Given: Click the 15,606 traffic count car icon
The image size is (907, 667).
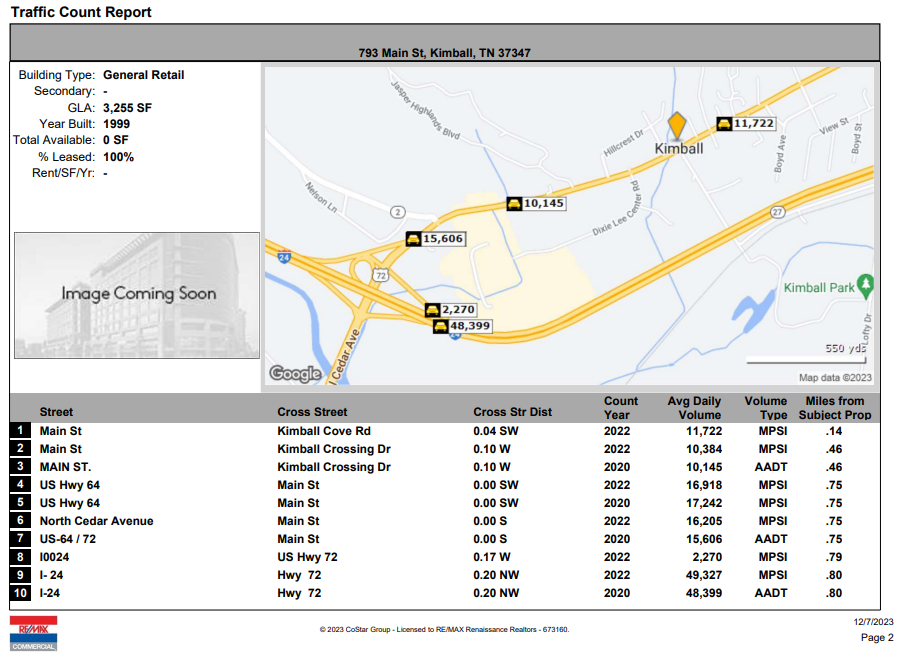Looking at the screenshot, I should tap(413, 239).
